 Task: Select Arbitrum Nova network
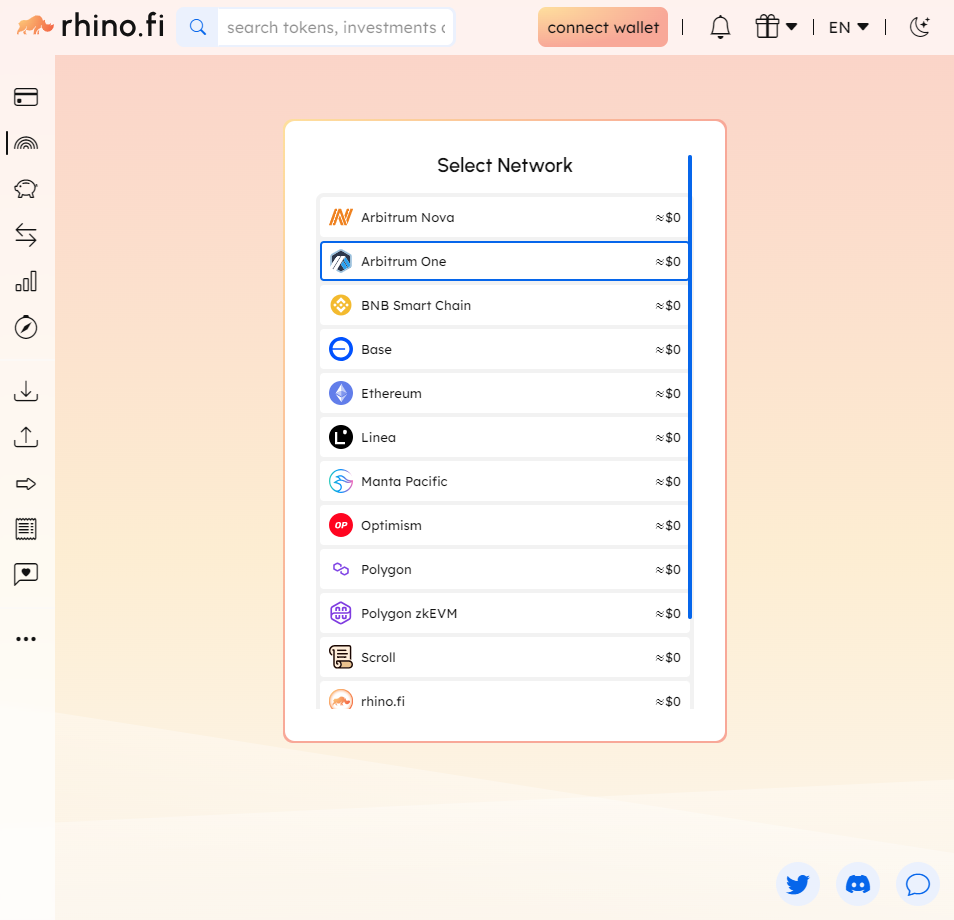[504, 217]
